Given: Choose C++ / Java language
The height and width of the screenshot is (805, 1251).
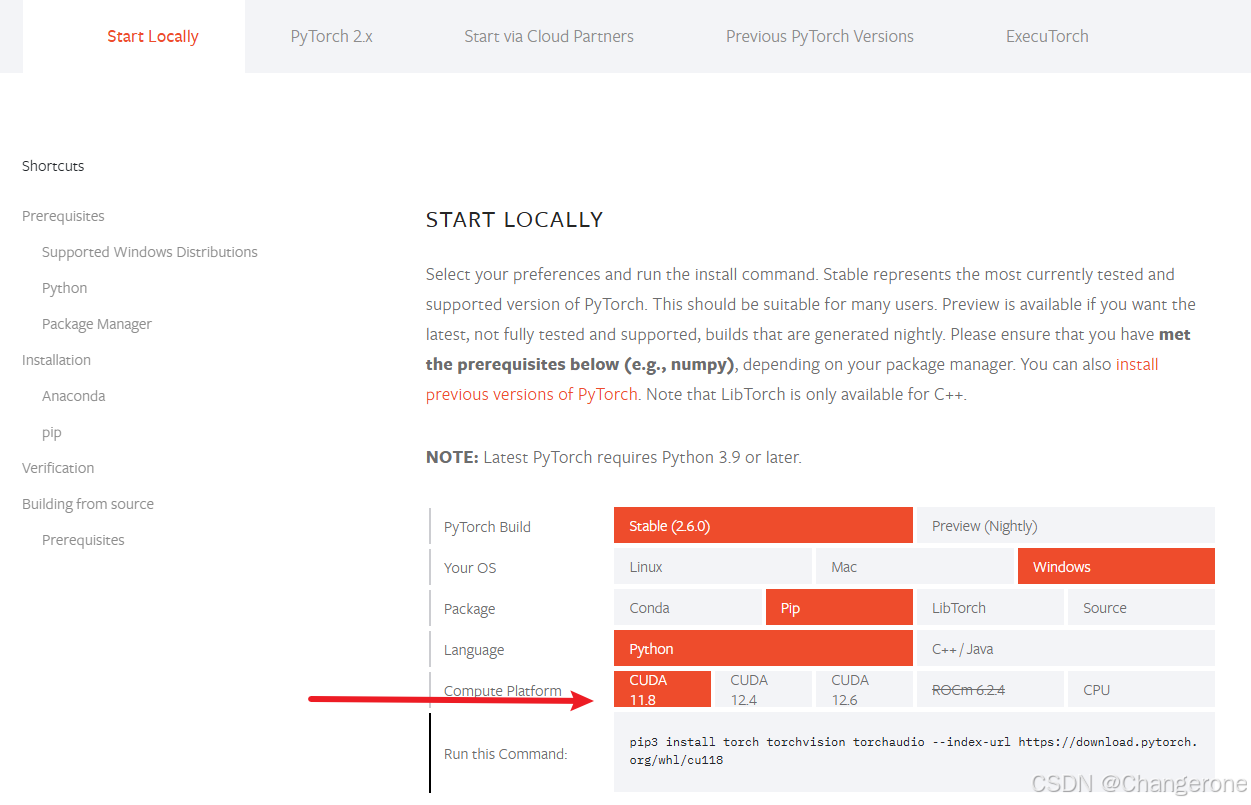Looking at the screenshot, I should (x=1065, y=648).
